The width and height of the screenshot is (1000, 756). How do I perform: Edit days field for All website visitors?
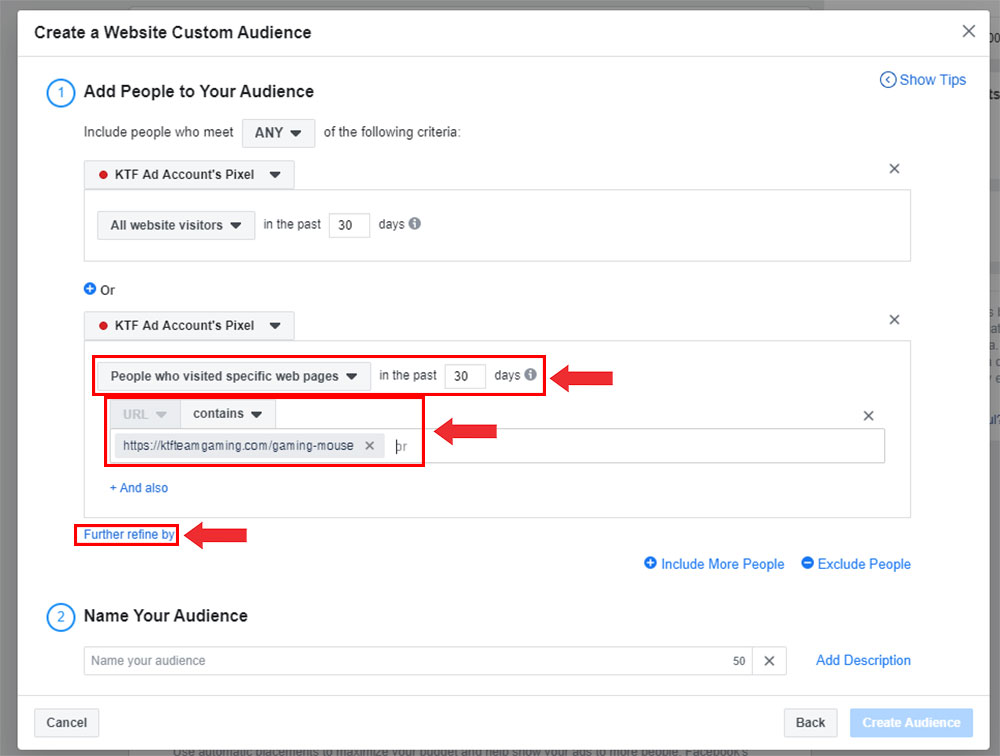349,225
